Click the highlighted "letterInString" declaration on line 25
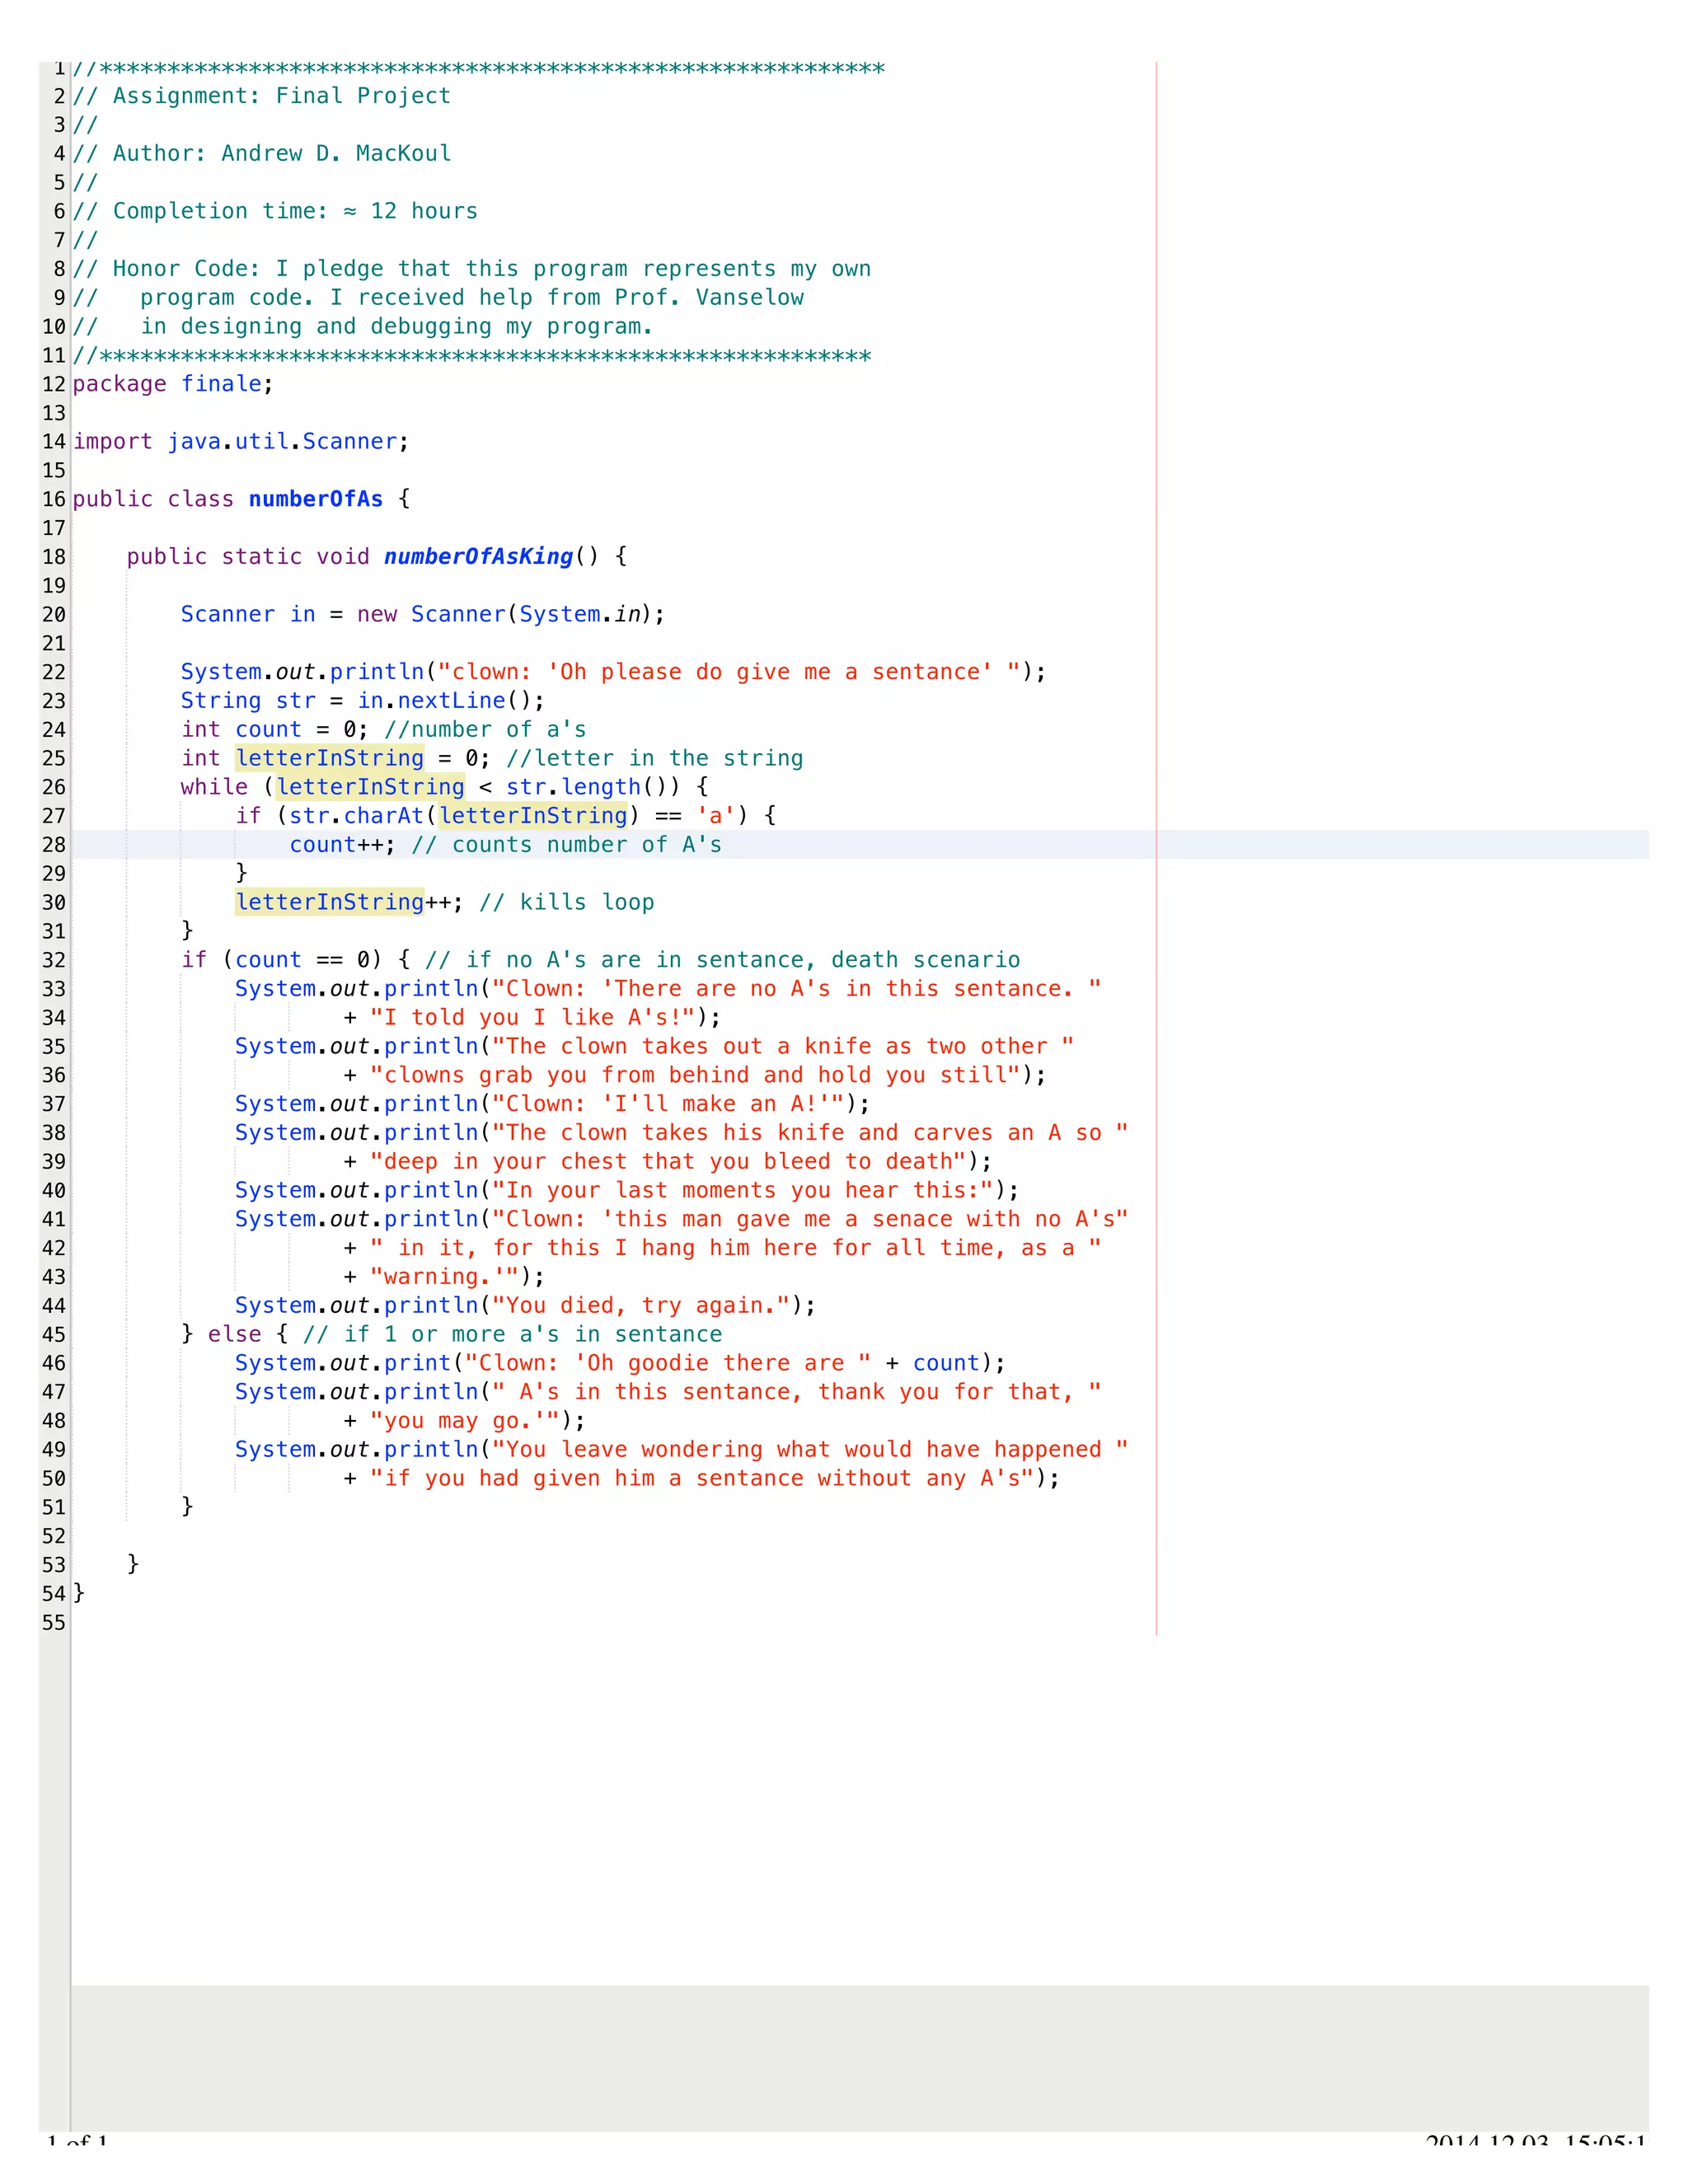Screen dimensions: 1688x2184 [330, 758]
